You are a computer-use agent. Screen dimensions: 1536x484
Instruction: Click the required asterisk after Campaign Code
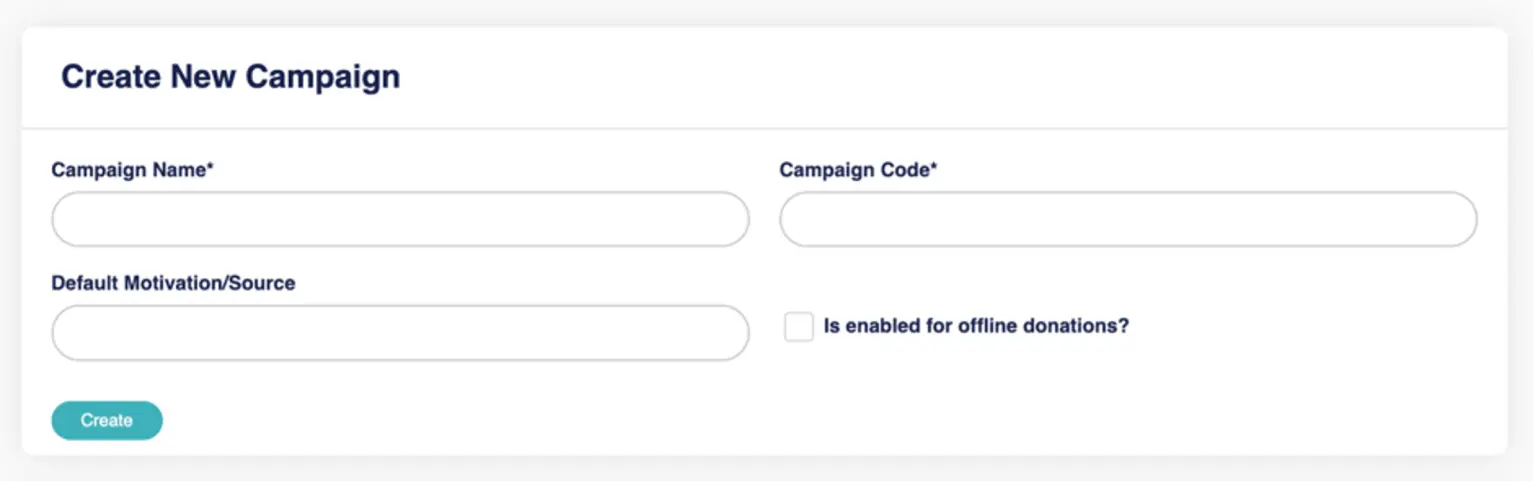(x=934, y=168)
